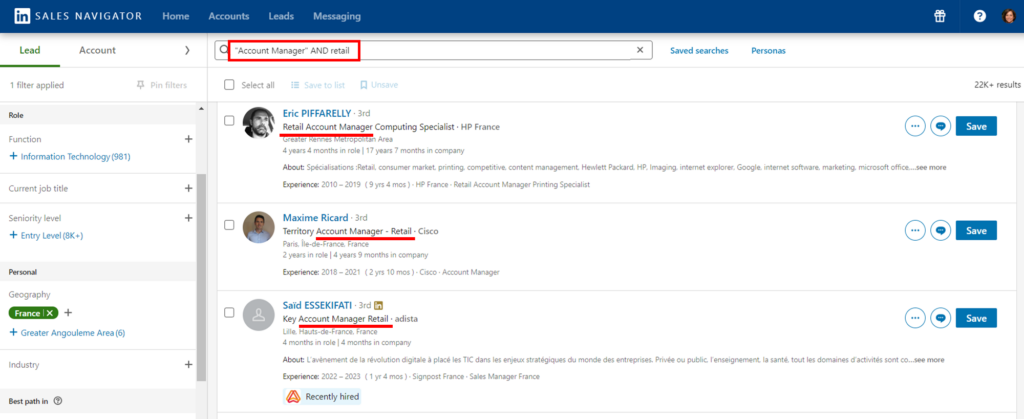This screenshot has width=1024, height=419.
Task: Open more options for Eric PIFFARELLY
Action: pyautogui.click(x=914, y=126)
